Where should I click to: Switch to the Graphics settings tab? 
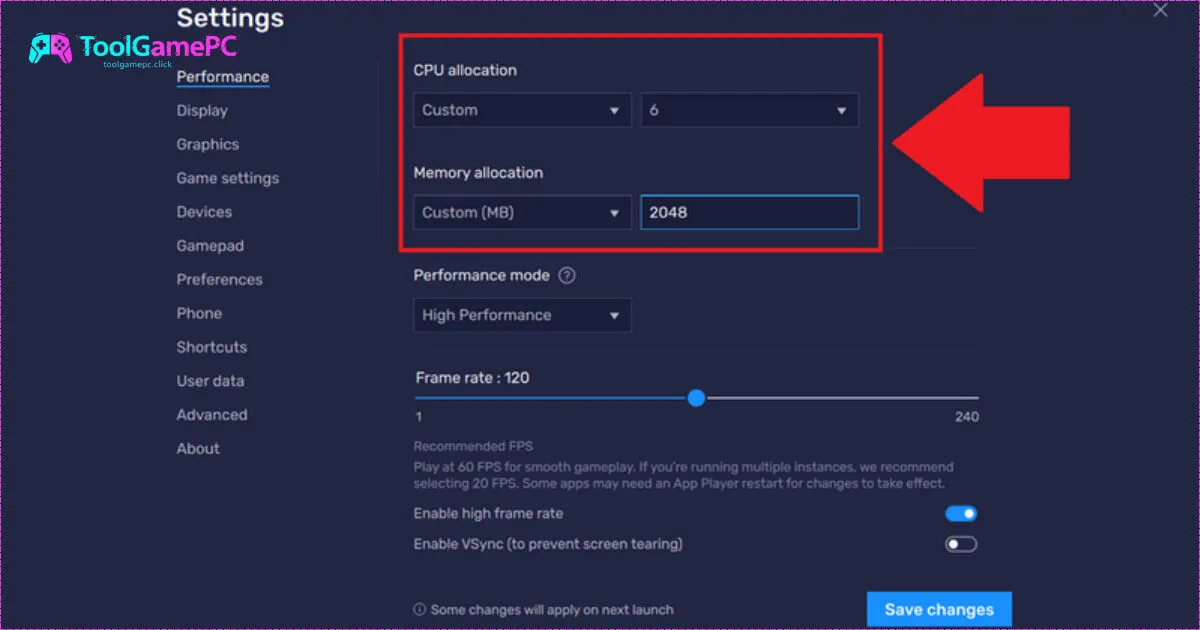coord(208,145)
